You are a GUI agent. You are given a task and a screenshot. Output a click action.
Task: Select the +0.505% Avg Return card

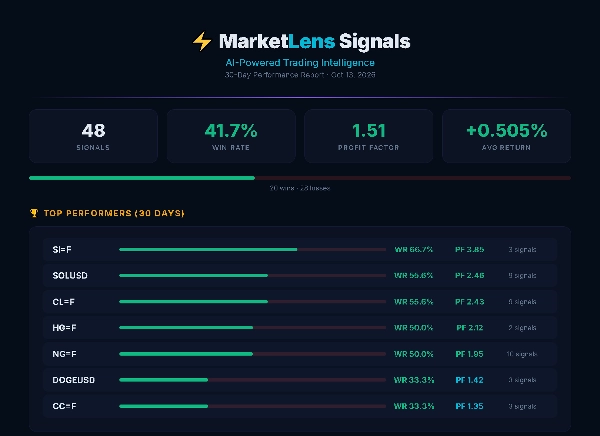[x=506, y=136]
